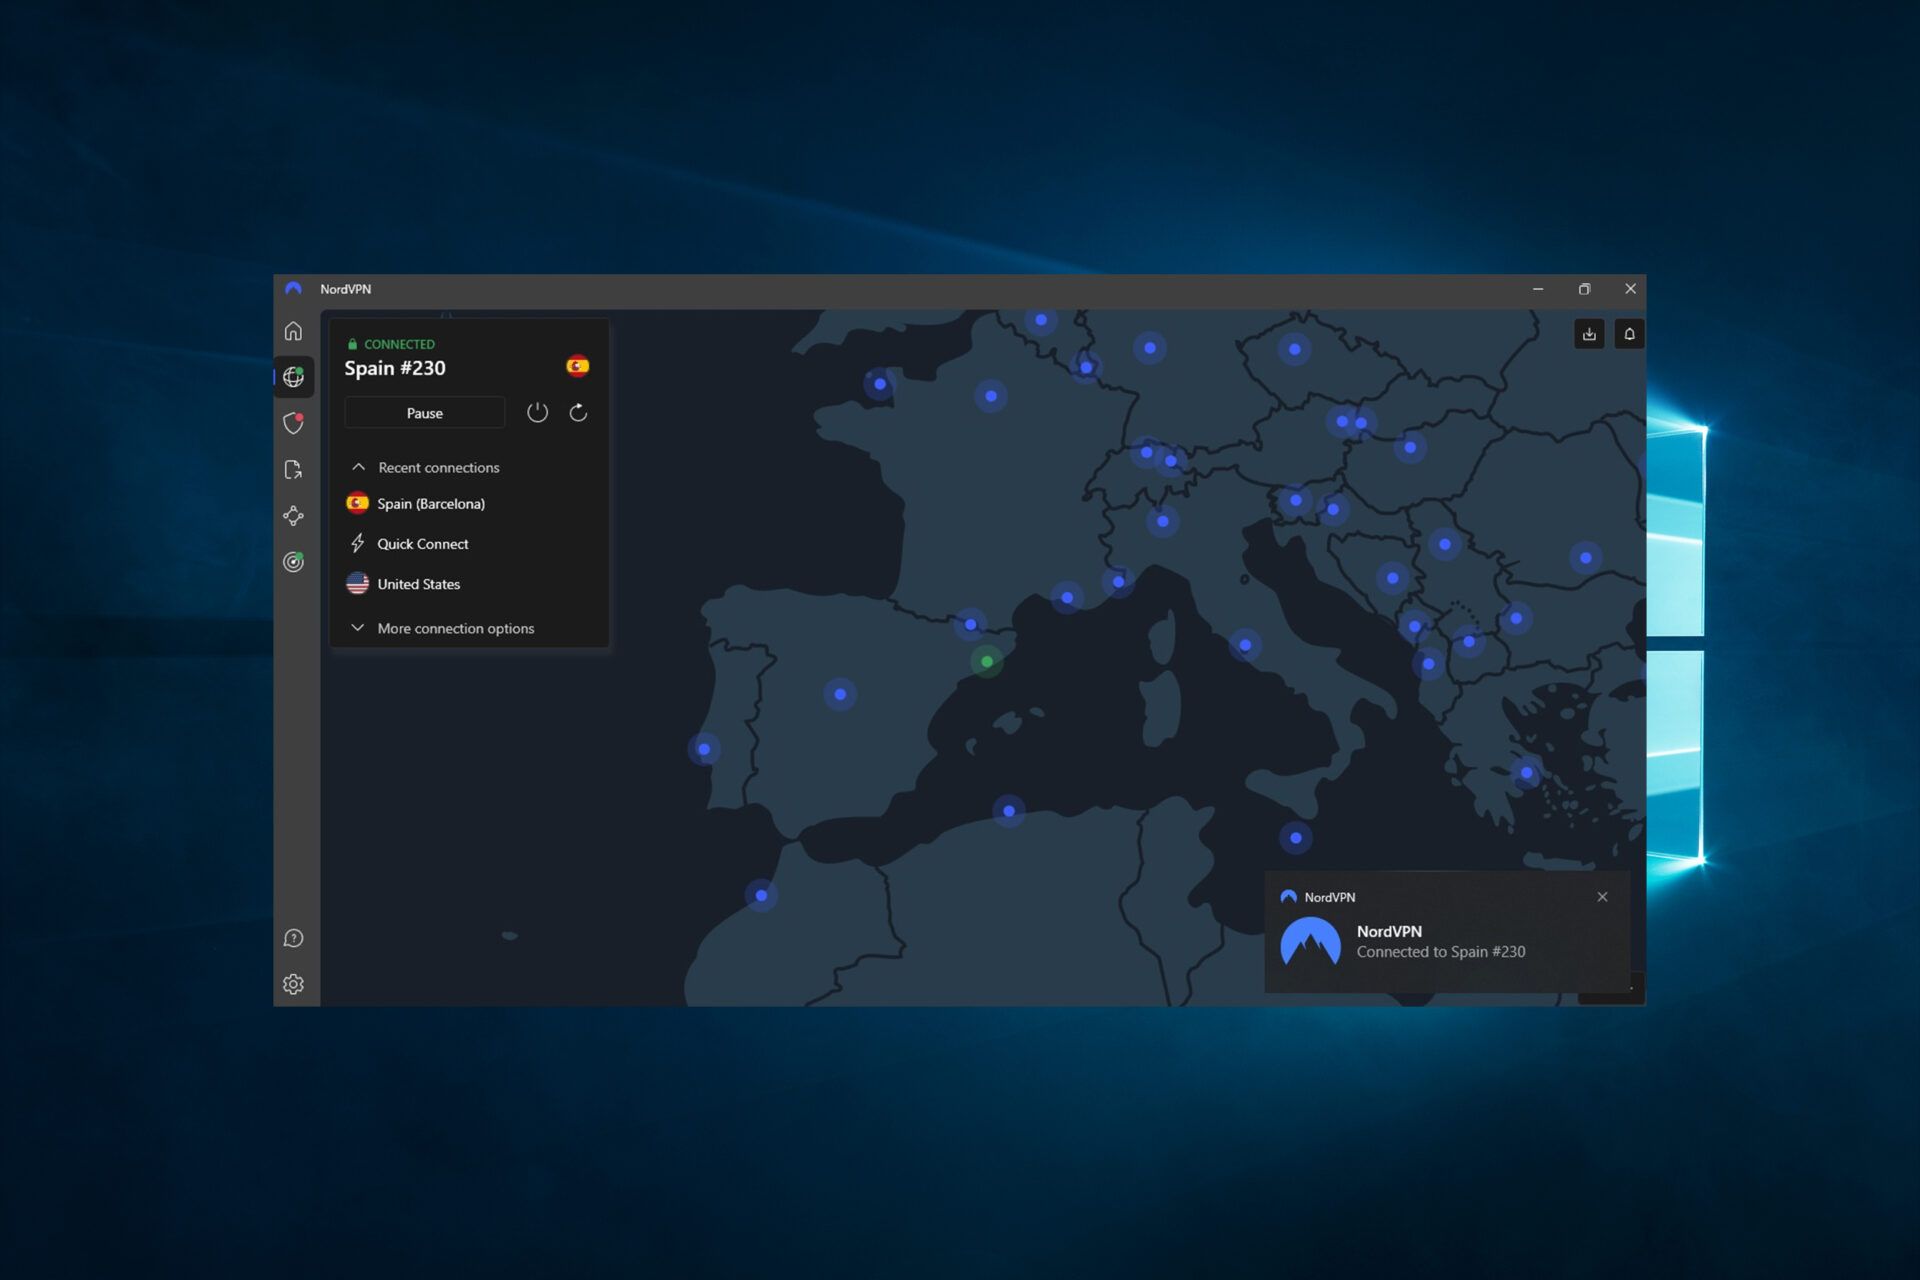The width and height of the screenshot is (1920, 1280).
Task: Open the help and support chat icon
Action: [293, 938]
